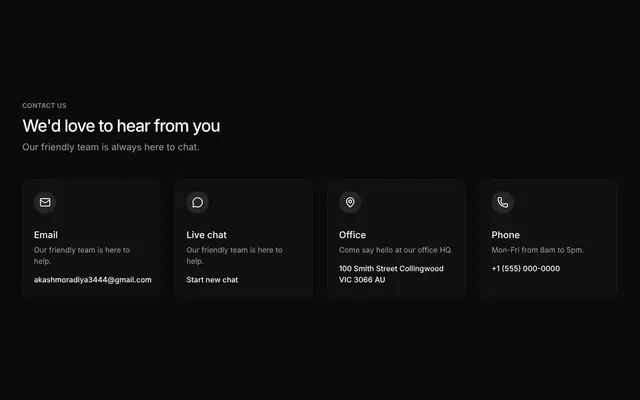This screenshot has width=640, height=400.
Task: Click the telephone handset Phone icon
Action: [502, 202]
